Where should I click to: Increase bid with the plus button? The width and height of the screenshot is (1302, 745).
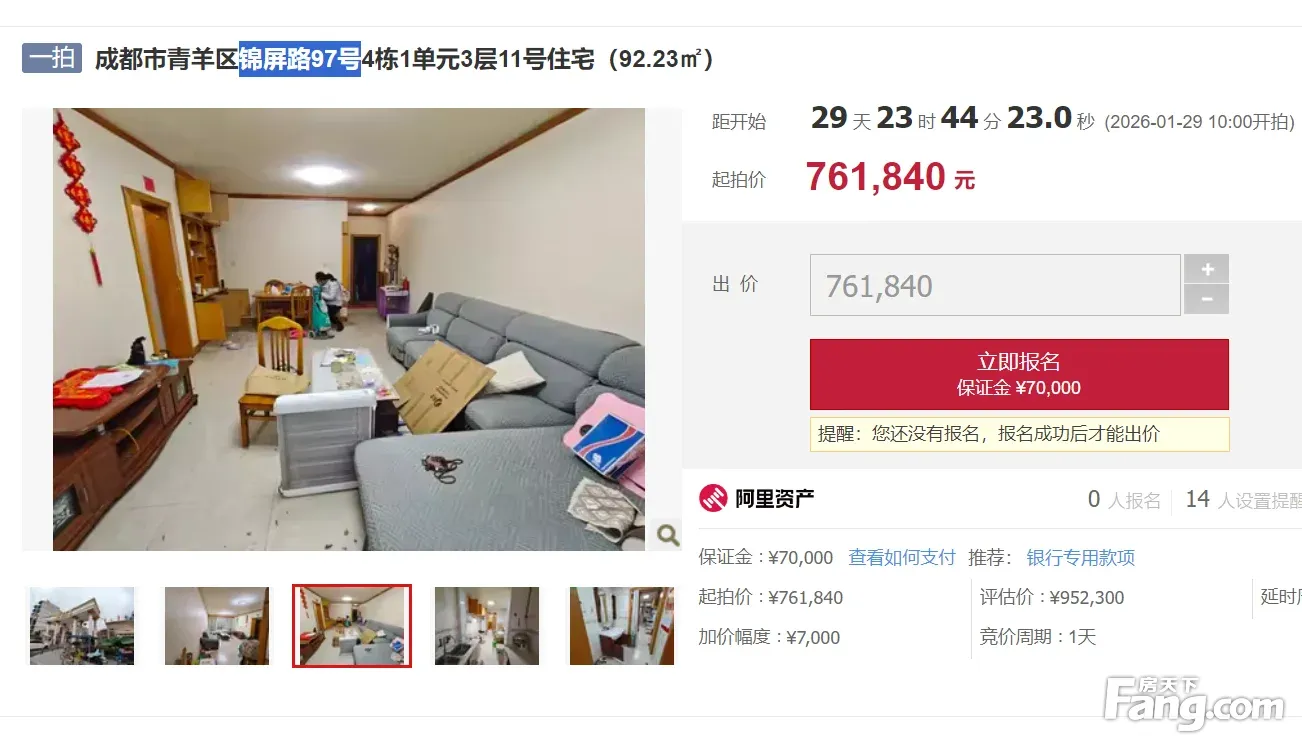pos(1207,269)
